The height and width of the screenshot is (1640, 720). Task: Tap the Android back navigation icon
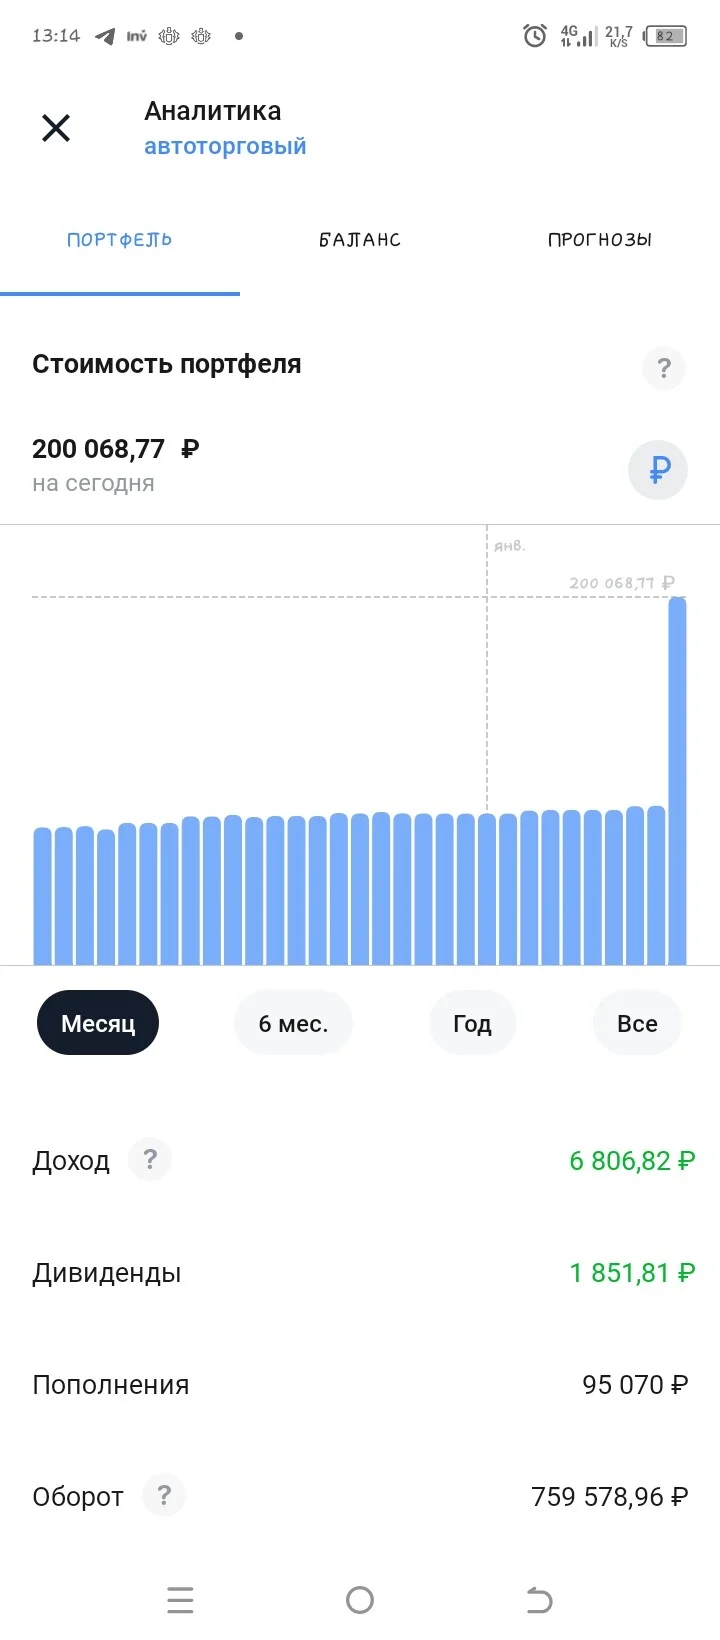coord(539,1600)
